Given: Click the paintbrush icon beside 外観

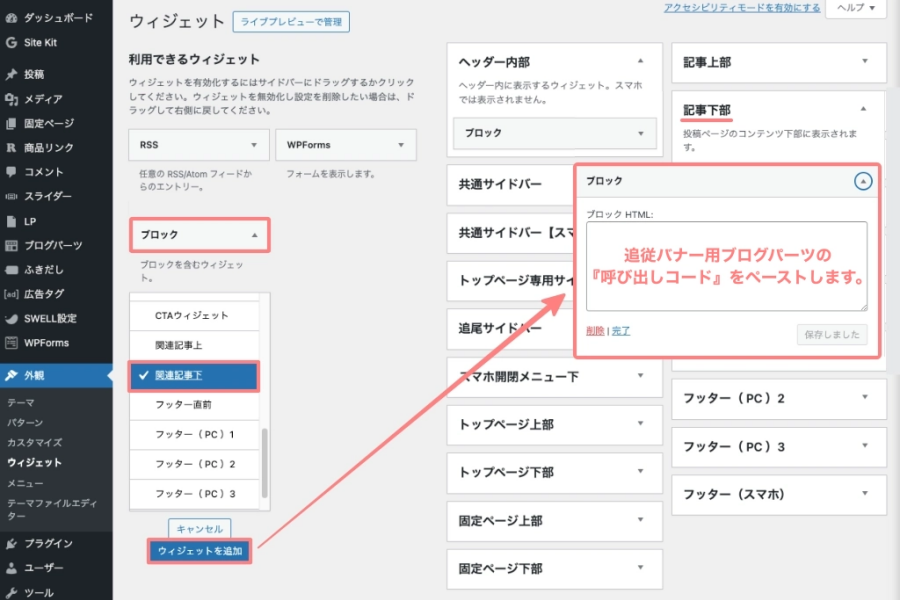Looking at the screenshot, I should click(11, 376).
